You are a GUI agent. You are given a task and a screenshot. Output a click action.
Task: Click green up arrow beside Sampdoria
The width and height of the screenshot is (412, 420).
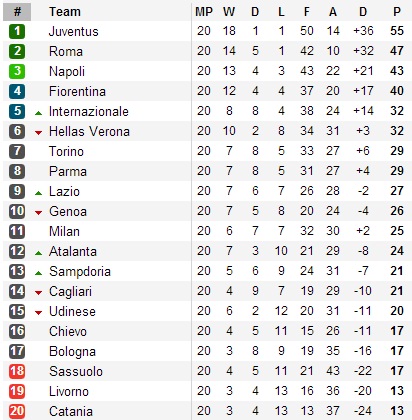tap(39, 273)
